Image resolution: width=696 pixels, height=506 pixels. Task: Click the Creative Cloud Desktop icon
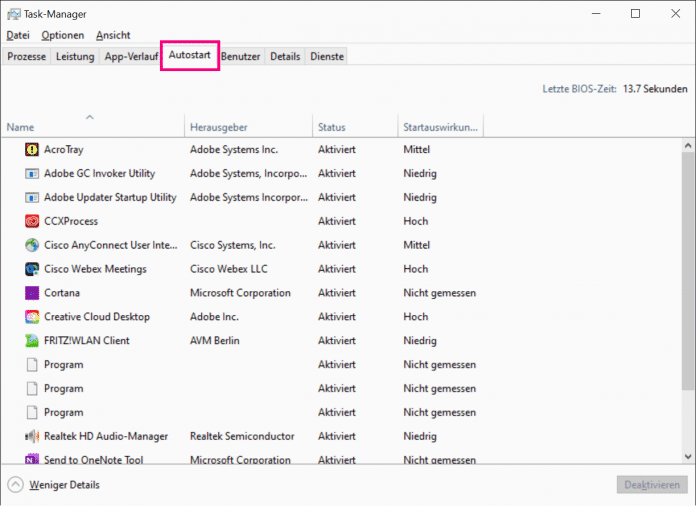point(31,317)
